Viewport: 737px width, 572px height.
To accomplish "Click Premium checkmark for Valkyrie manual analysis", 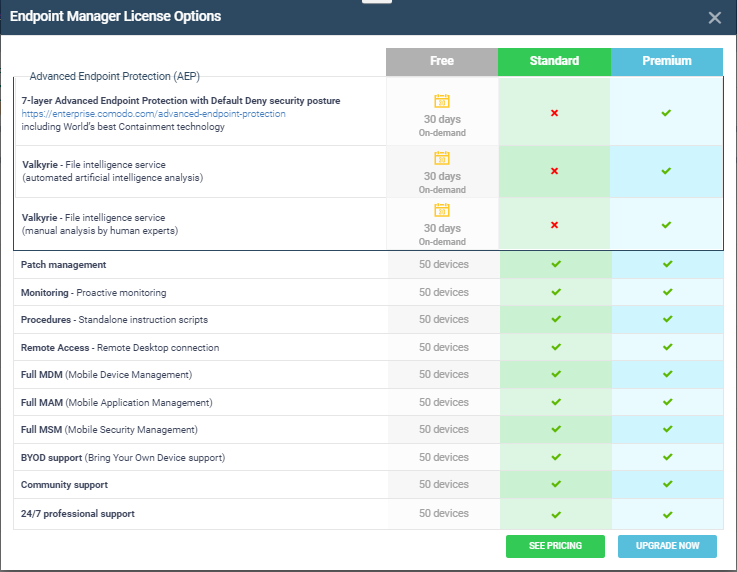I will point(666,225).
